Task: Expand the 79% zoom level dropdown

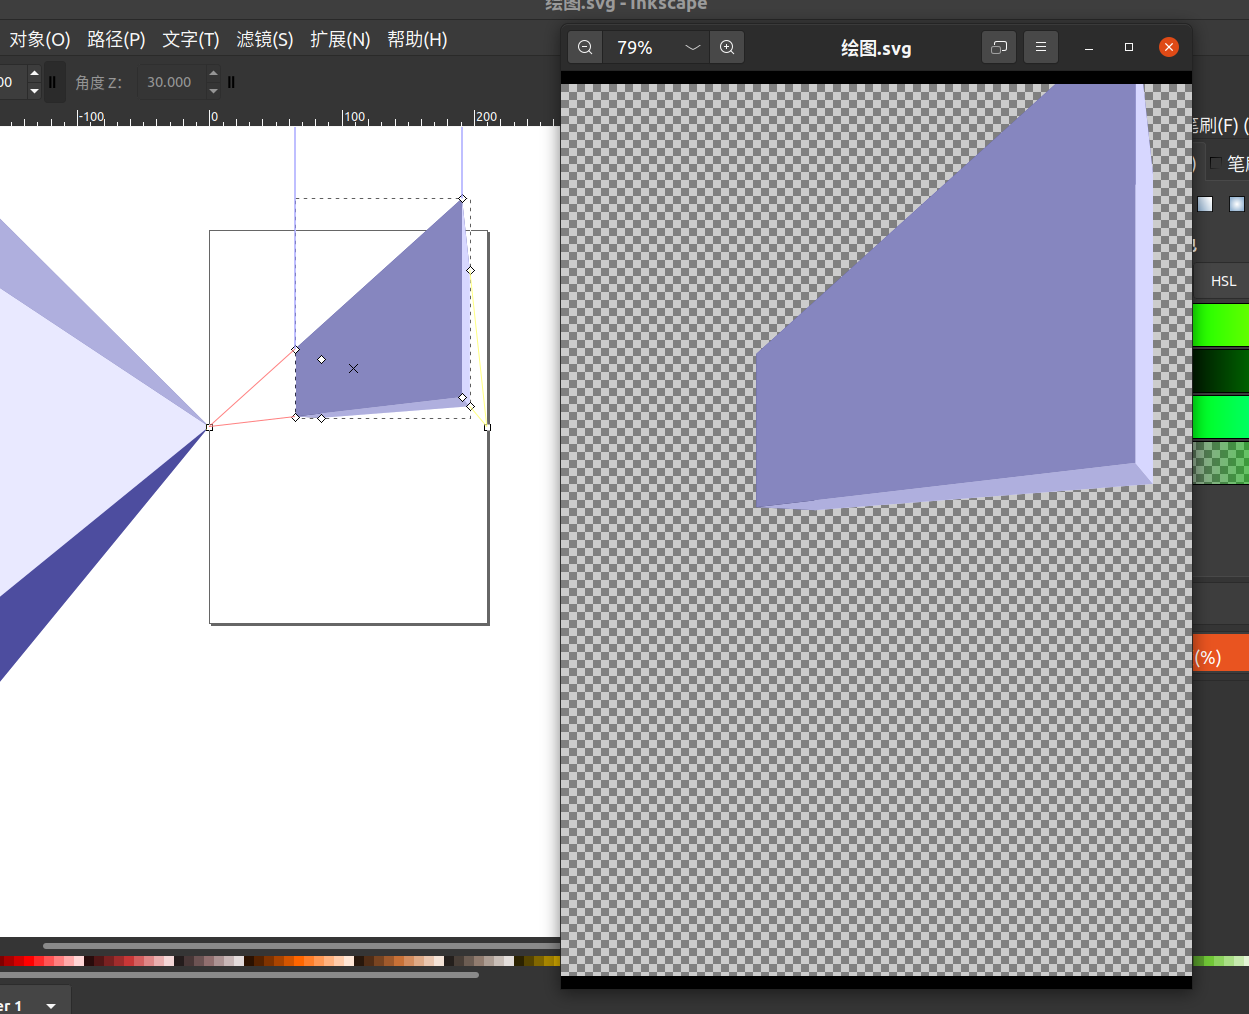Action: click(692, 47)
